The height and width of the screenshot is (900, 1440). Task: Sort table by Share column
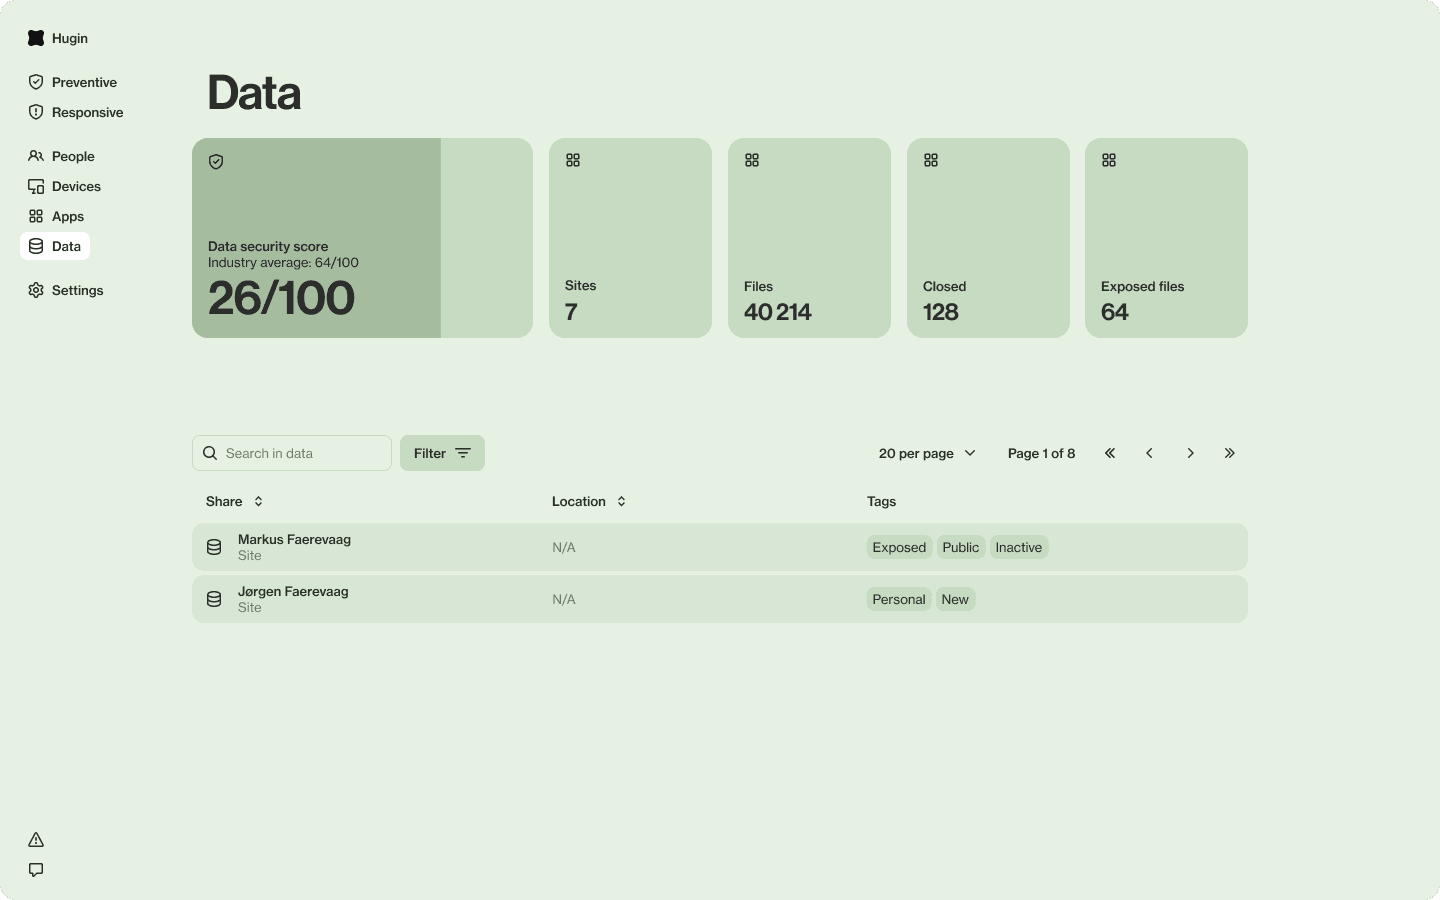[235, 501]
